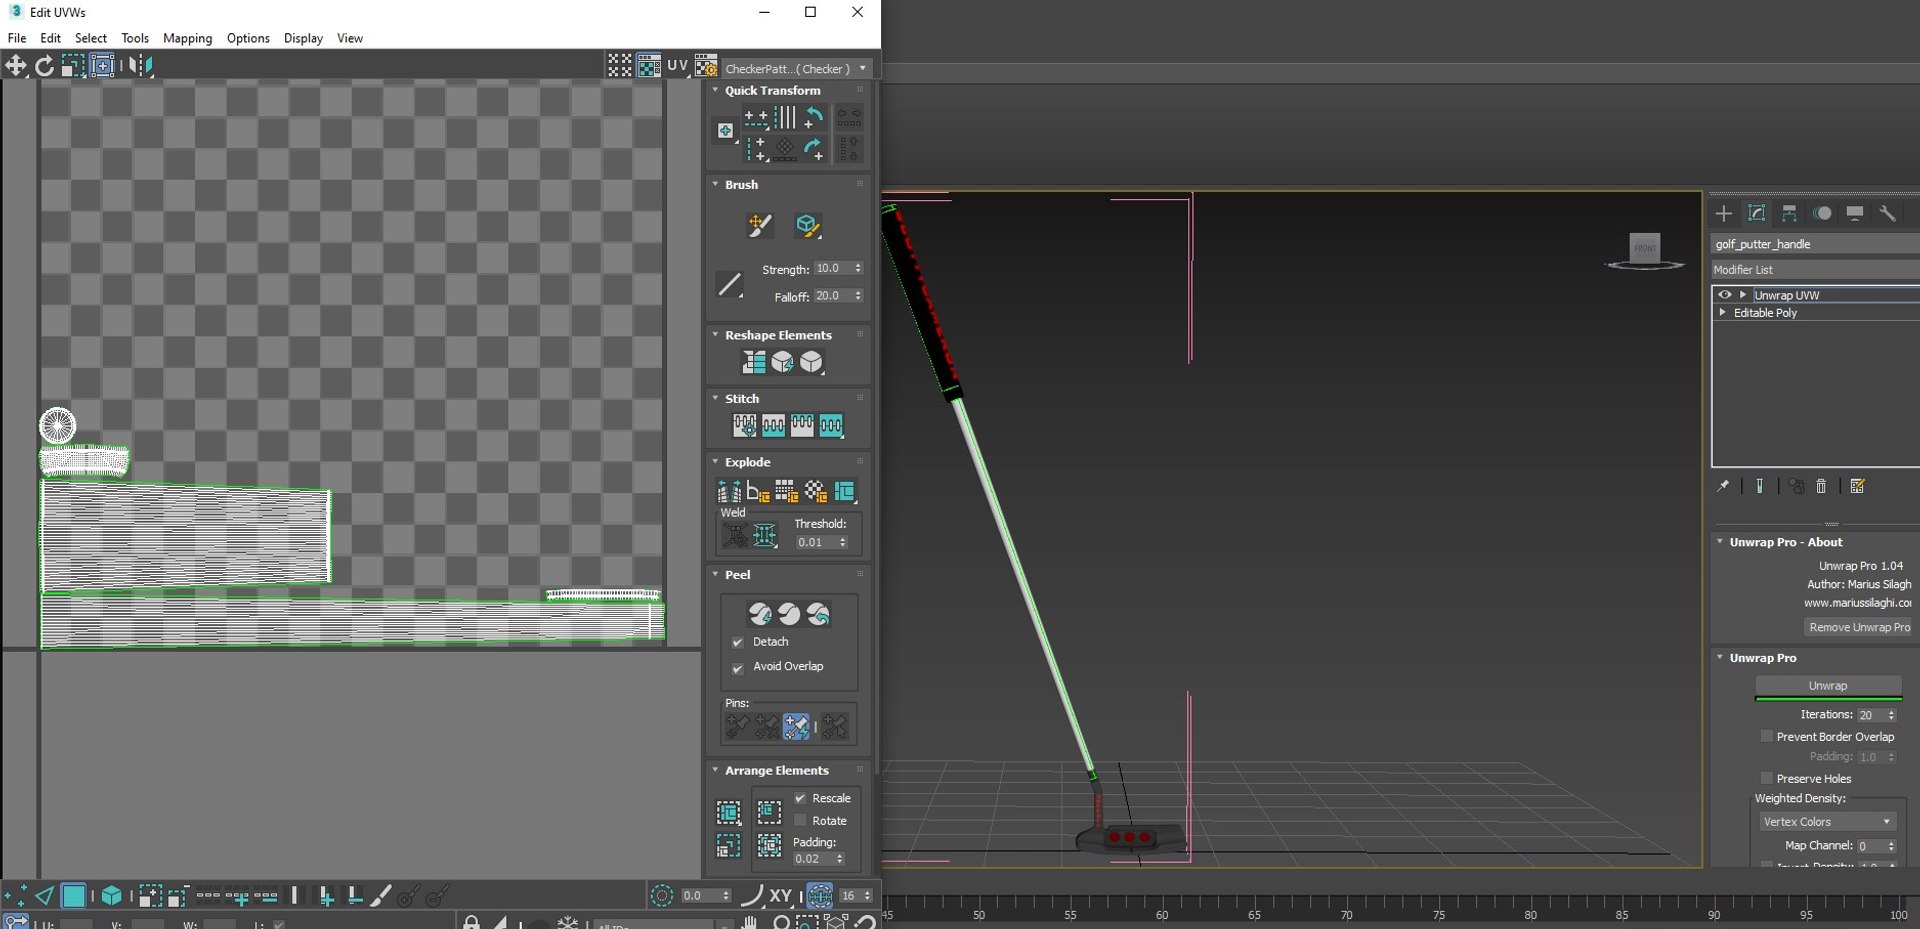
Task: Collapse the Unwrap Pro - About rollout
Action: click(x=1720, y=542)
